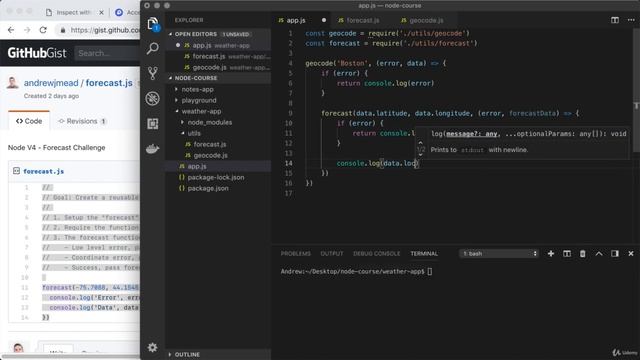Open the Explorer view in activity bar
Image resolution: width=640 pixels, height=360 pixels.
point(153,24)
